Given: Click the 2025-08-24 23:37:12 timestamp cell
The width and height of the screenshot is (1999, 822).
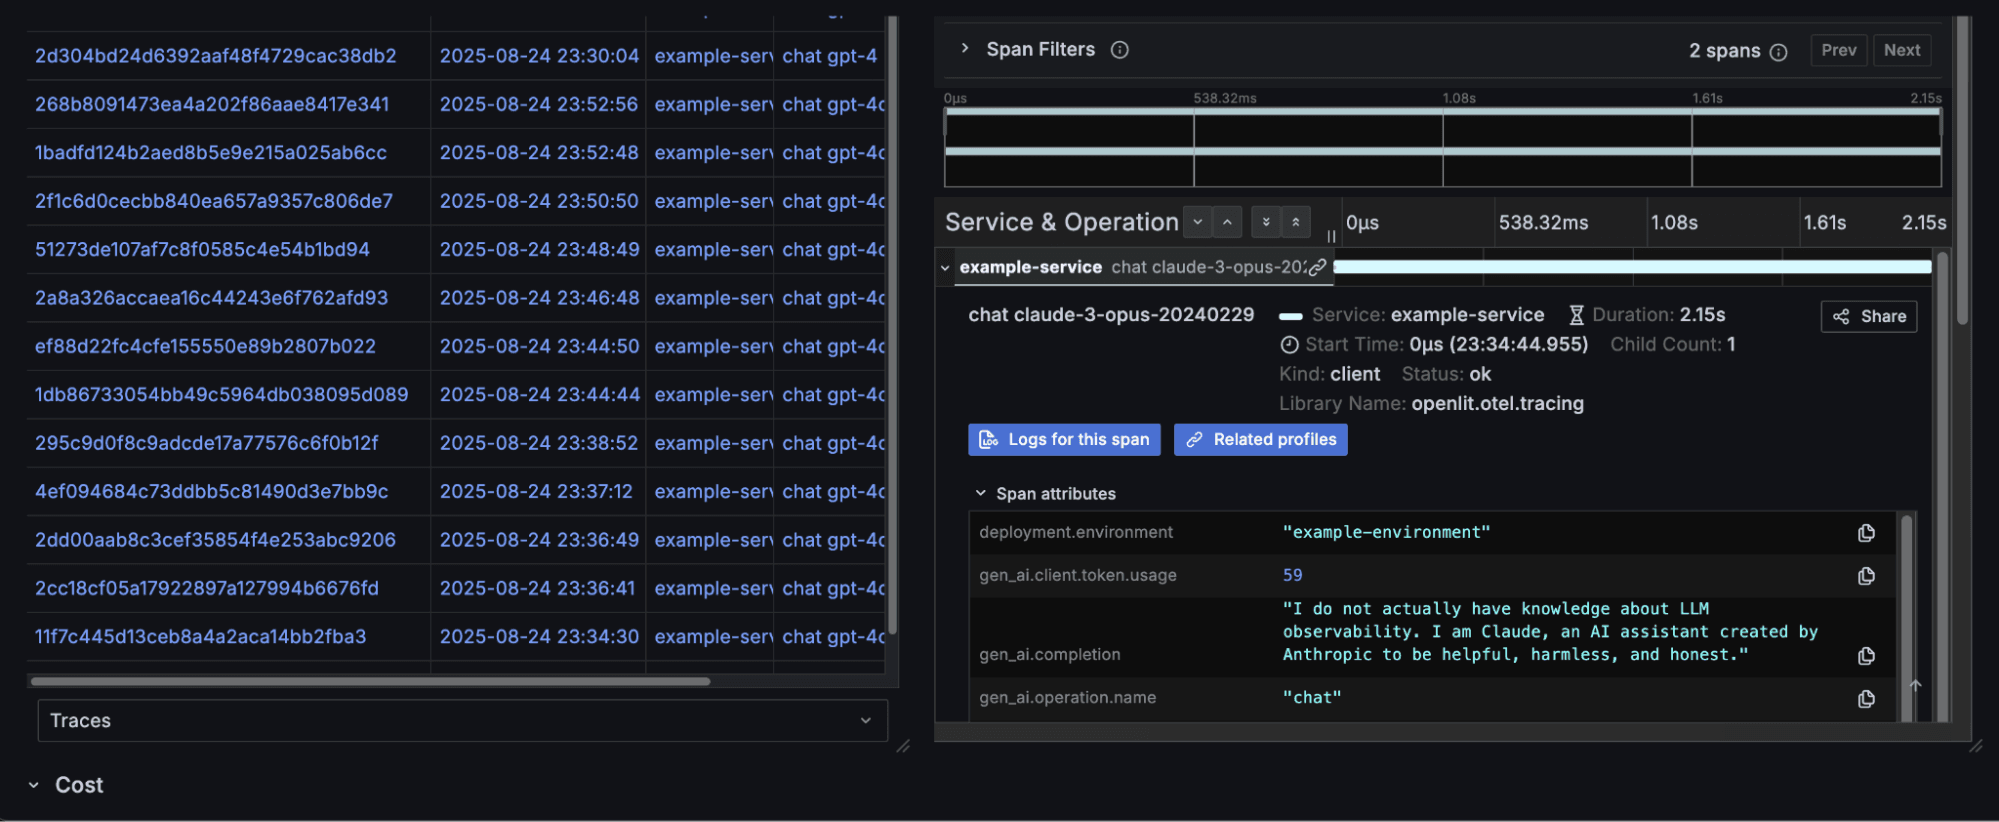Looking at the screenshot, I should pos(536,491).
